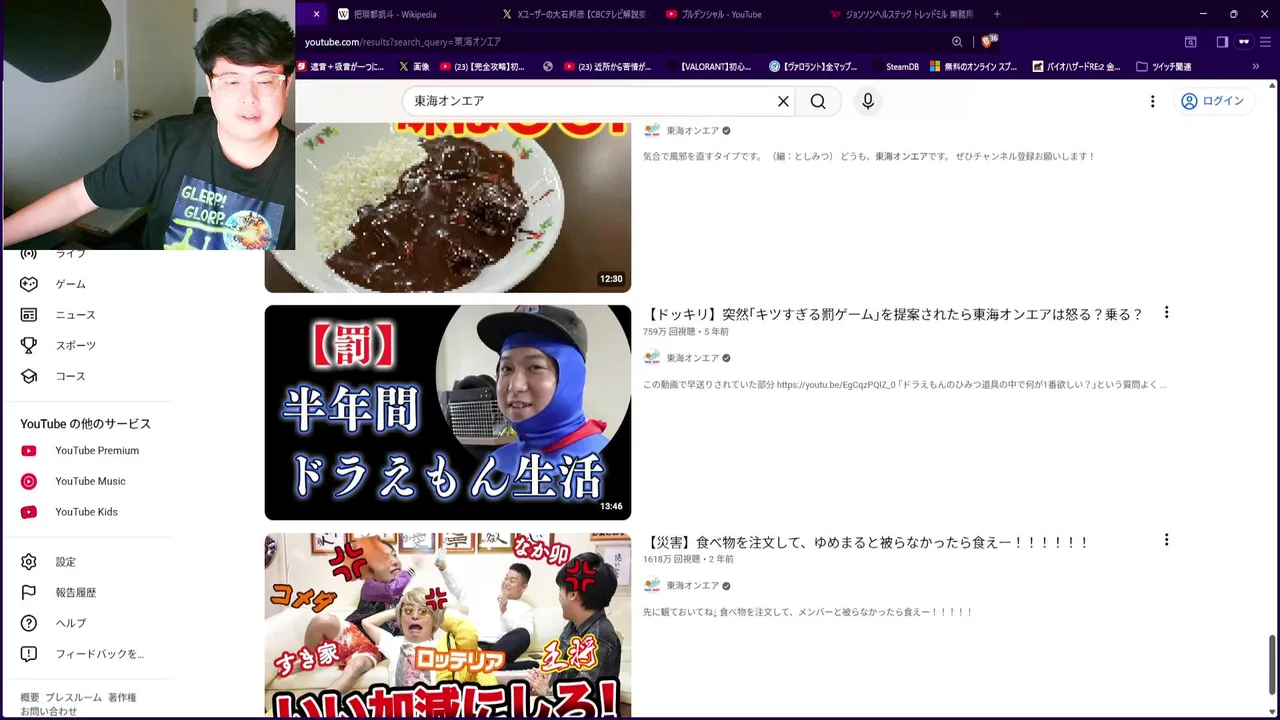1280x720 pixels.
Task: Click 著作権 footer link
Action: click(x=122, y=697)
